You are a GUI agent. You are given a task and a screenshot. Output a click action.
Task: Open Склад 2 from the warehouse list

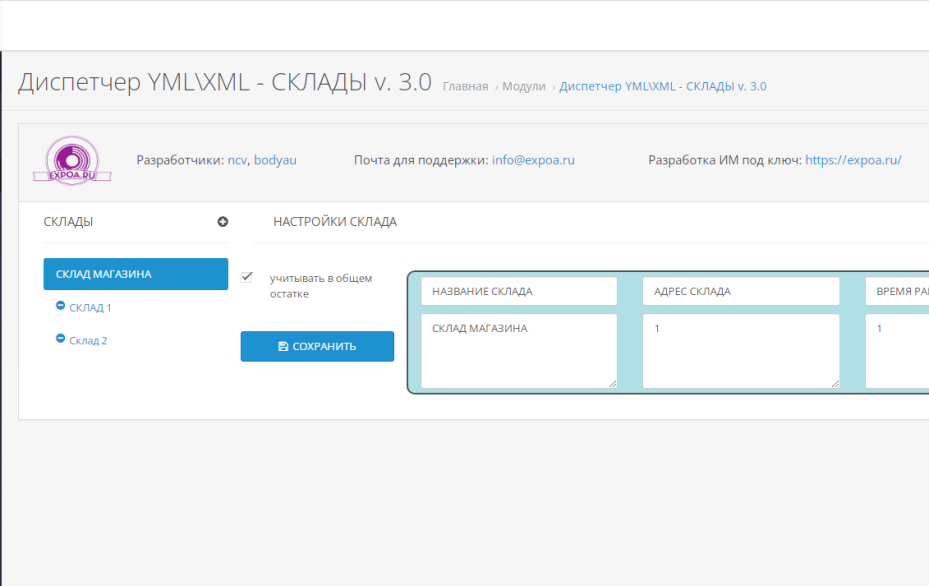[x=89, y=341]
